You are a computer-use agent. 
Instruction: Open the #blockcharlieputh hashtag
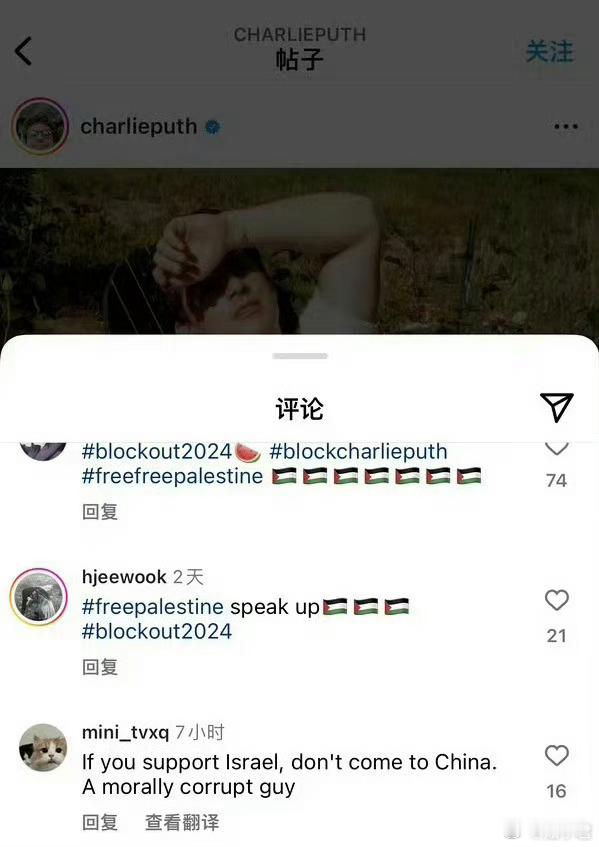(x=358, y=452)
